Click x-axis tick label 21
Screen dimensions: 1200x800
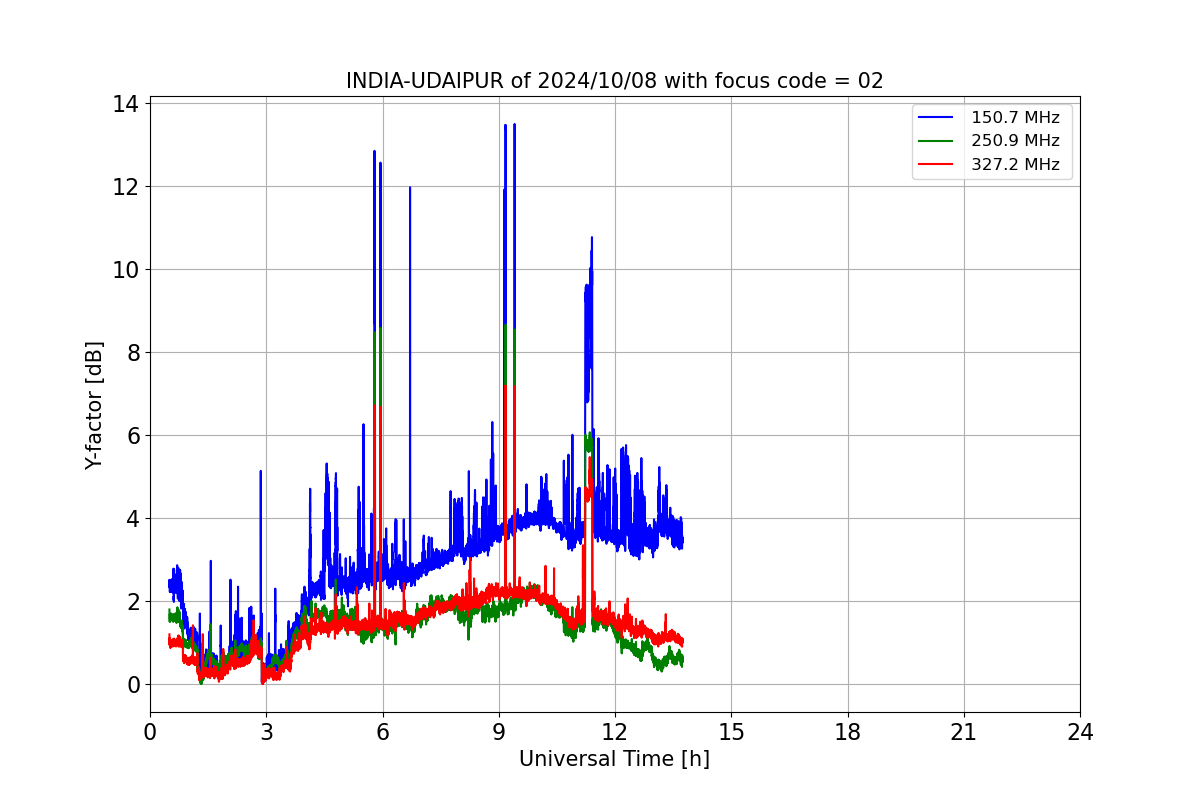(x=964, y=732)
